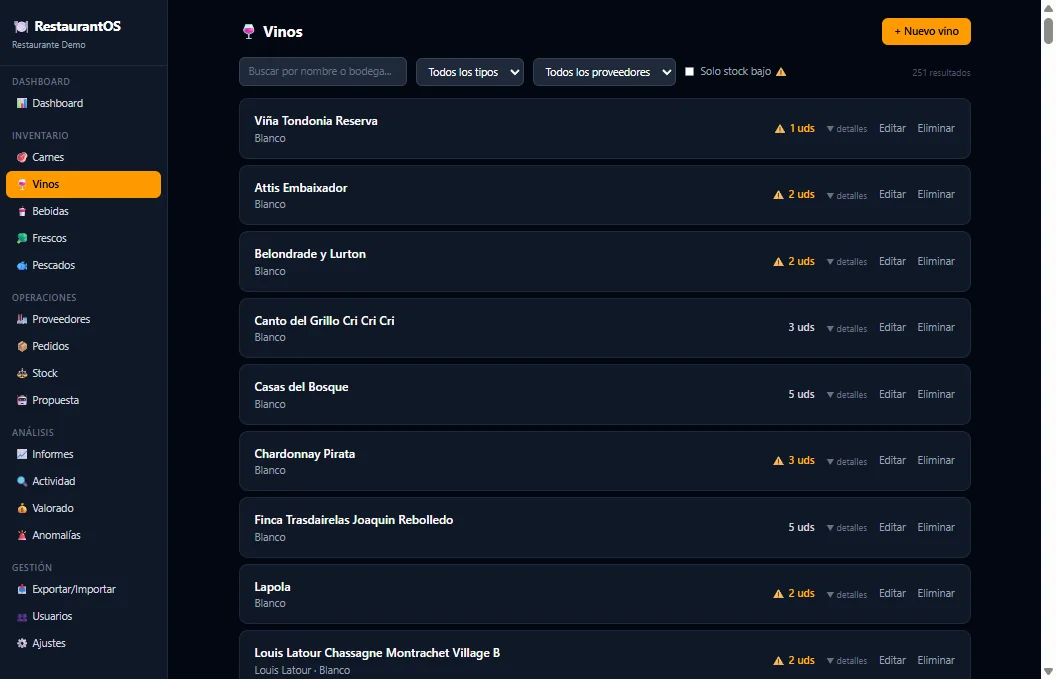Click the scrollbar down arrow
Image resolution: width=1056 pixels, height=679 pixels.
click(1048, 671)
